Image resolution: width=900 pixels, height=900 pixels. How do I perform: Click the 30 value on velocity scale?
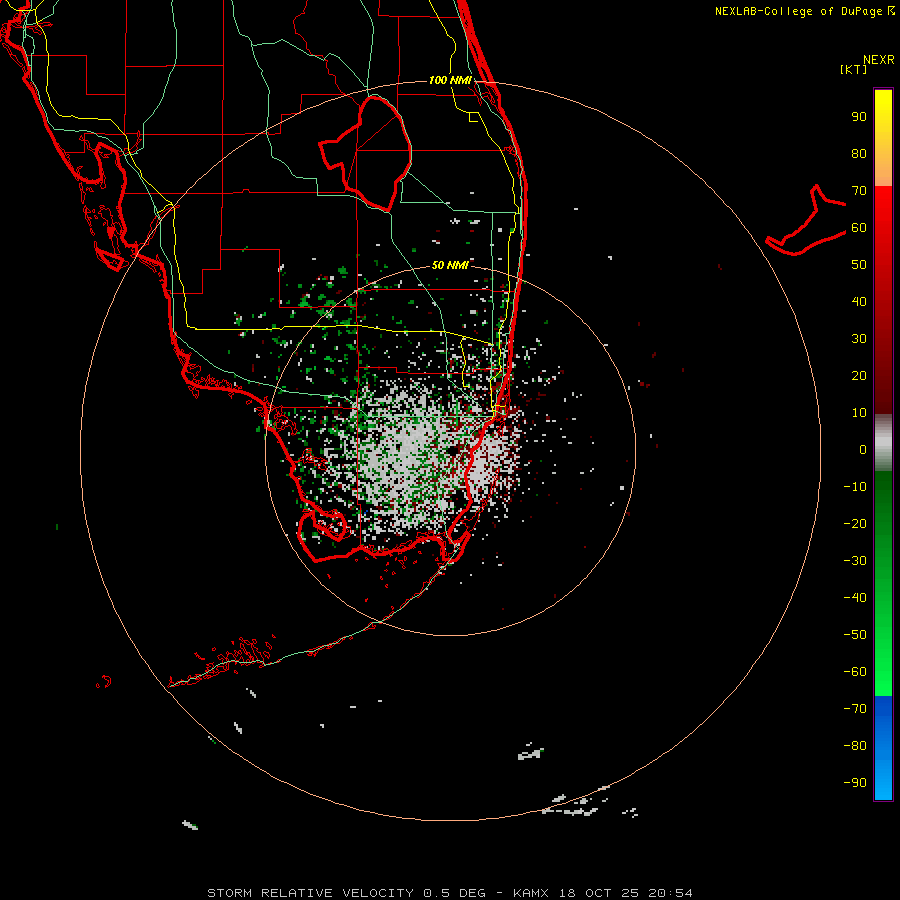tap(859, 339)
